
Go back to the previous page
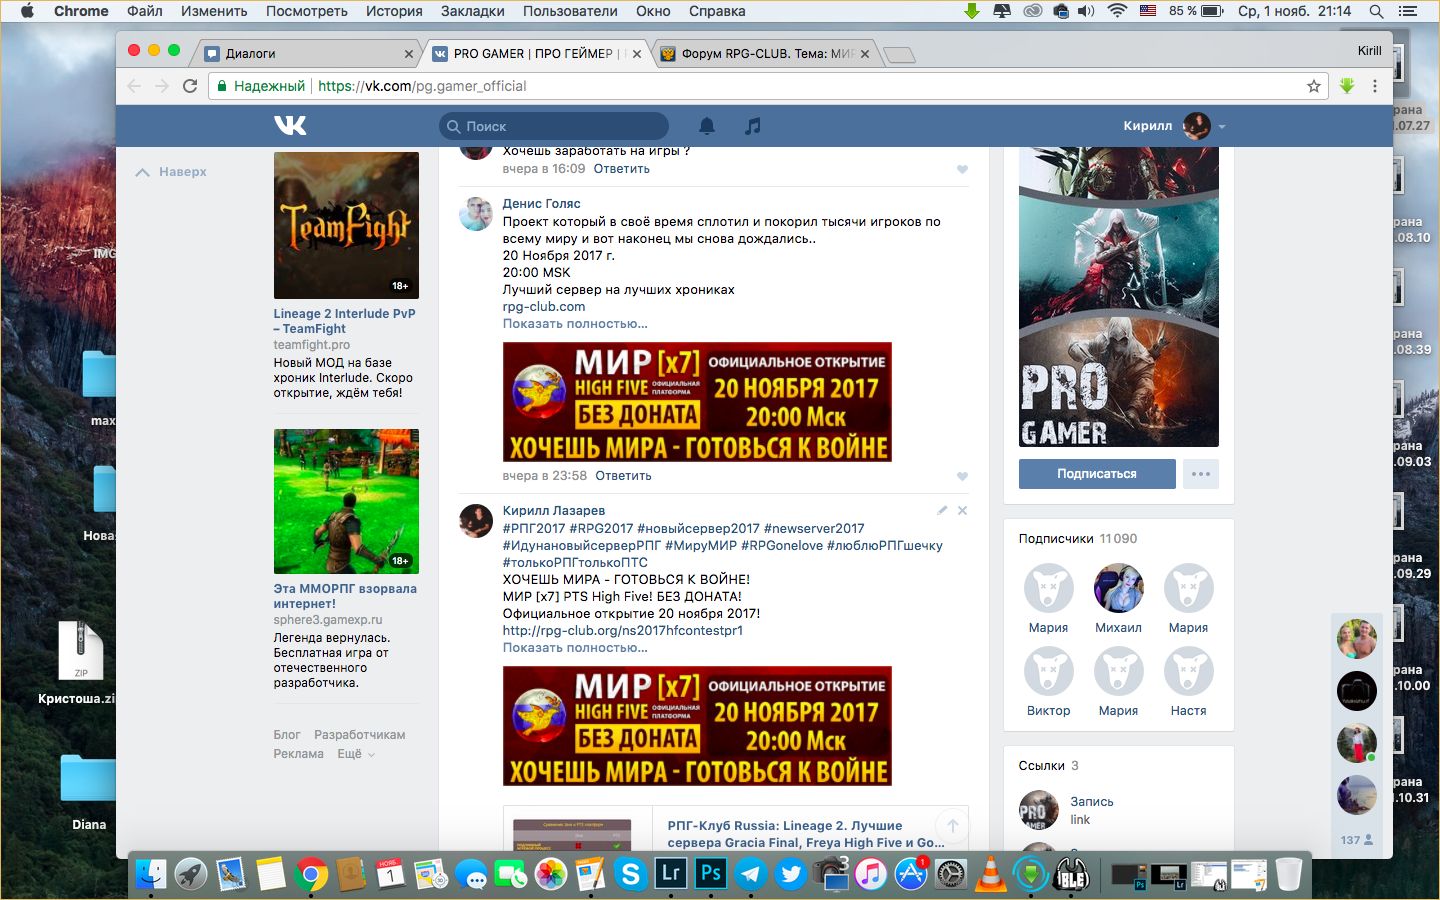point(135,86)
